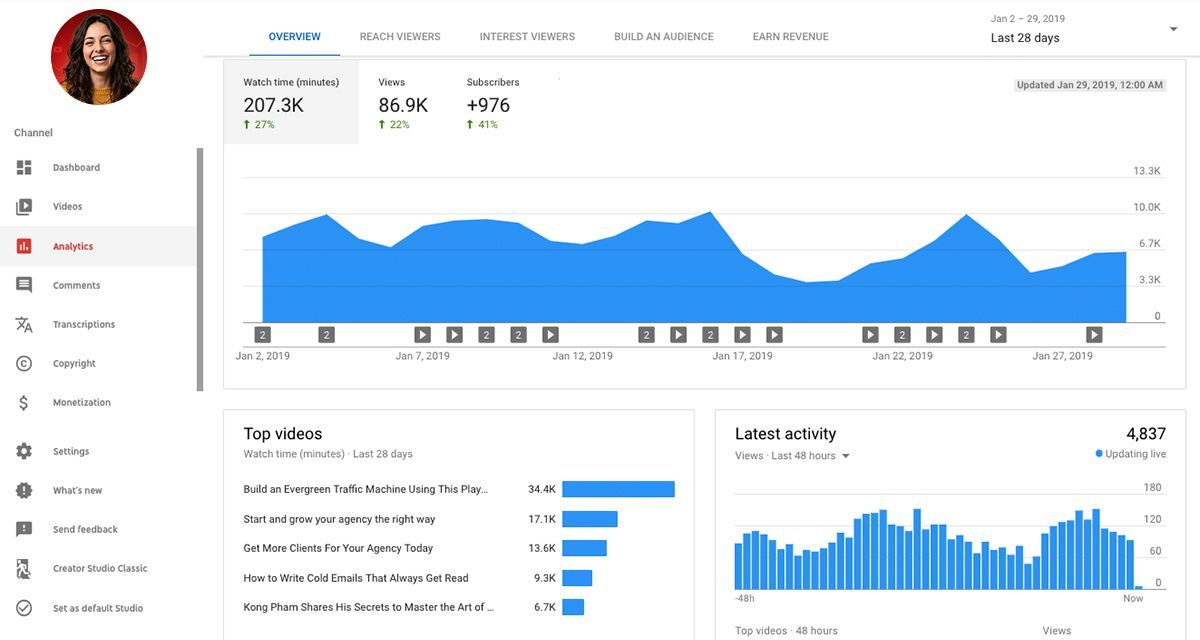Click the 41% subscribers increase

pos(482,125)
